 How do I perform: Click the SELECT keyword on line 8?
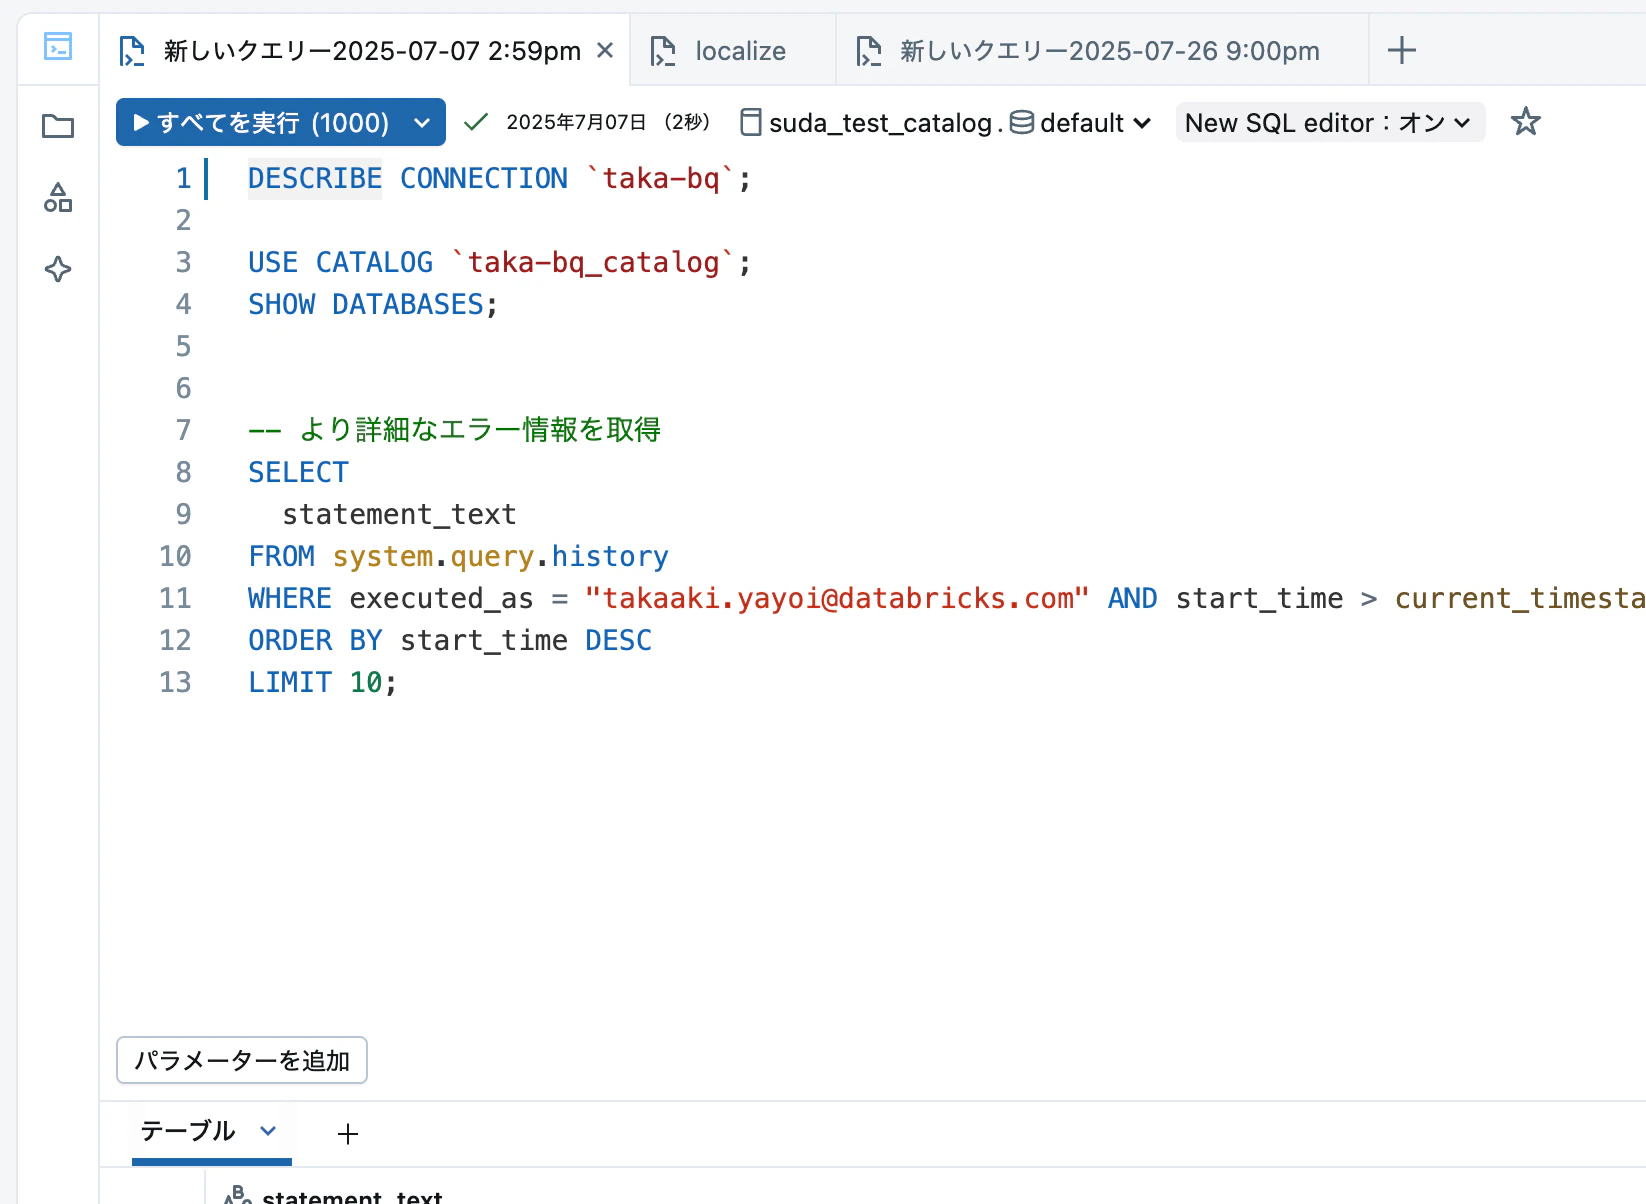pyautogui.click(x=298, y=472)
